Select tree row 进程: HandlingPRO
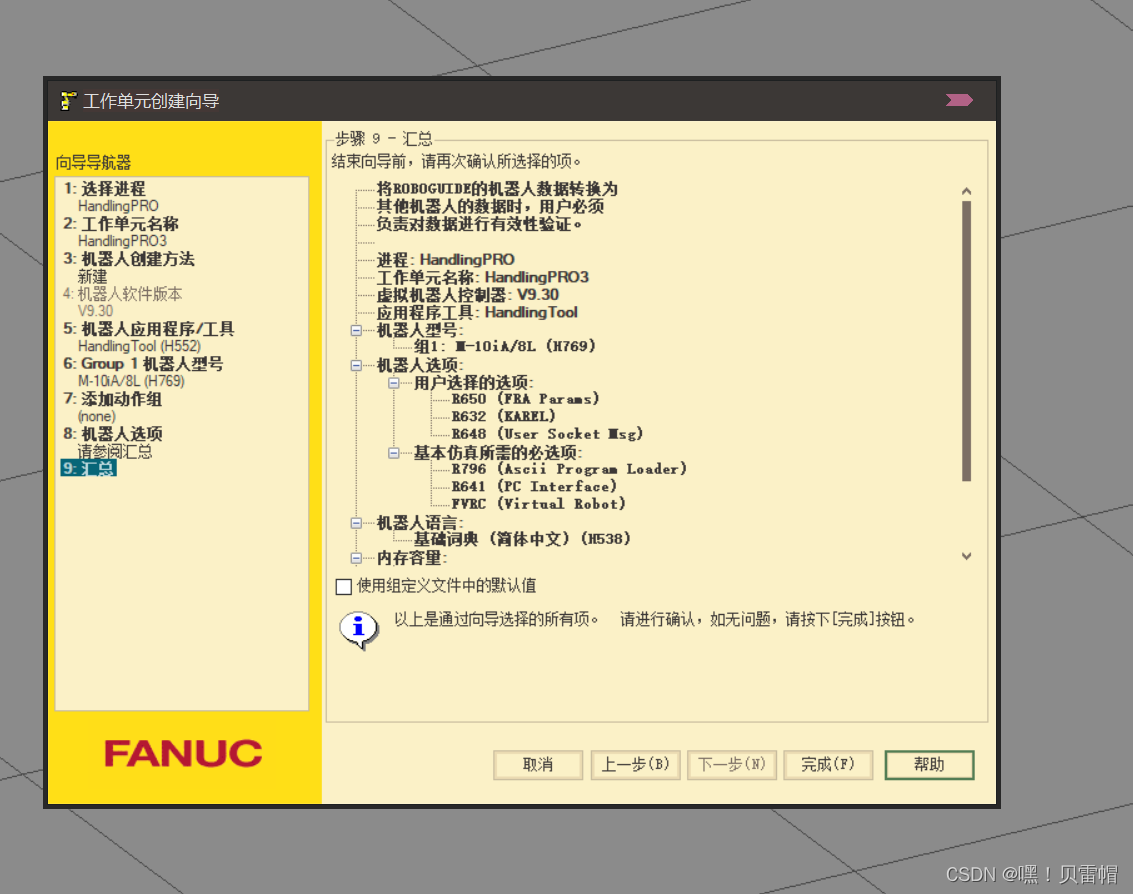Viewport: 1133px width, 894px height. click(x=445, y=259)
